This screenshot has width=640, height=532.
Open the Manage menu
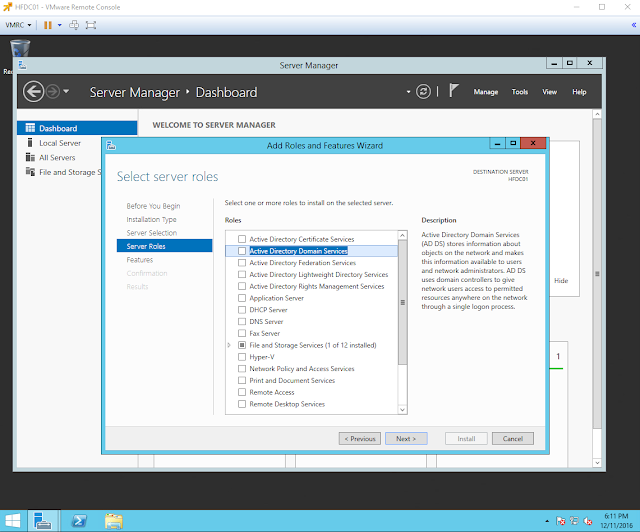point(486,92)
